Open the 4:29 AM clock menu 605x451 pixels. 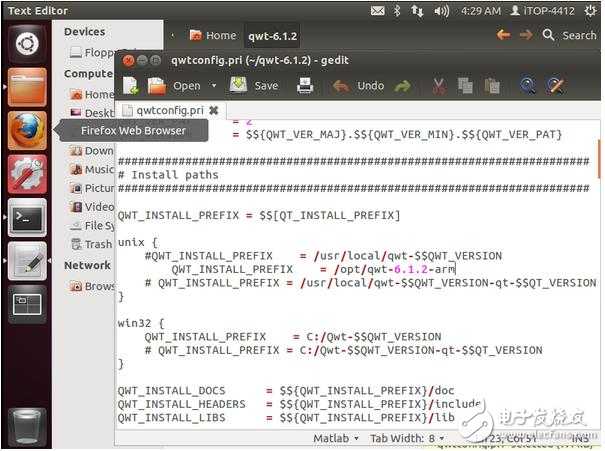click(x=481, y=11)
